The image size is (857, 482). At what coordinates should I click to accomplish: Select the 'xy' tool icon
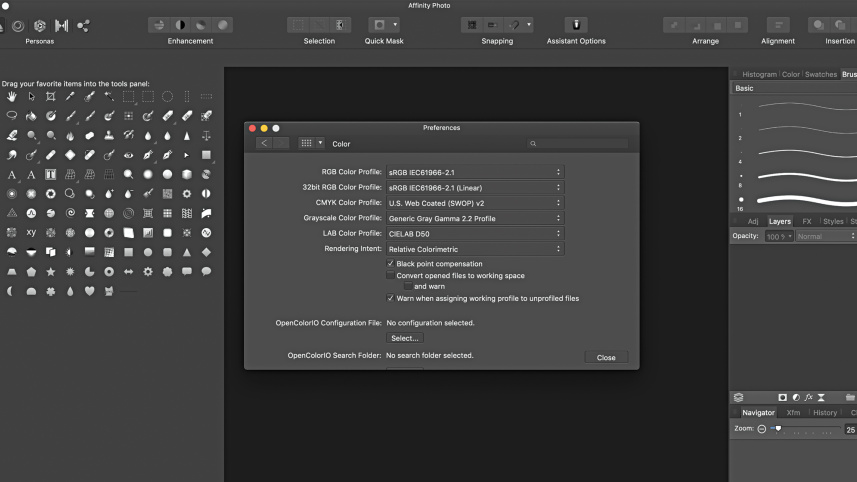click(x=31, y=233)
